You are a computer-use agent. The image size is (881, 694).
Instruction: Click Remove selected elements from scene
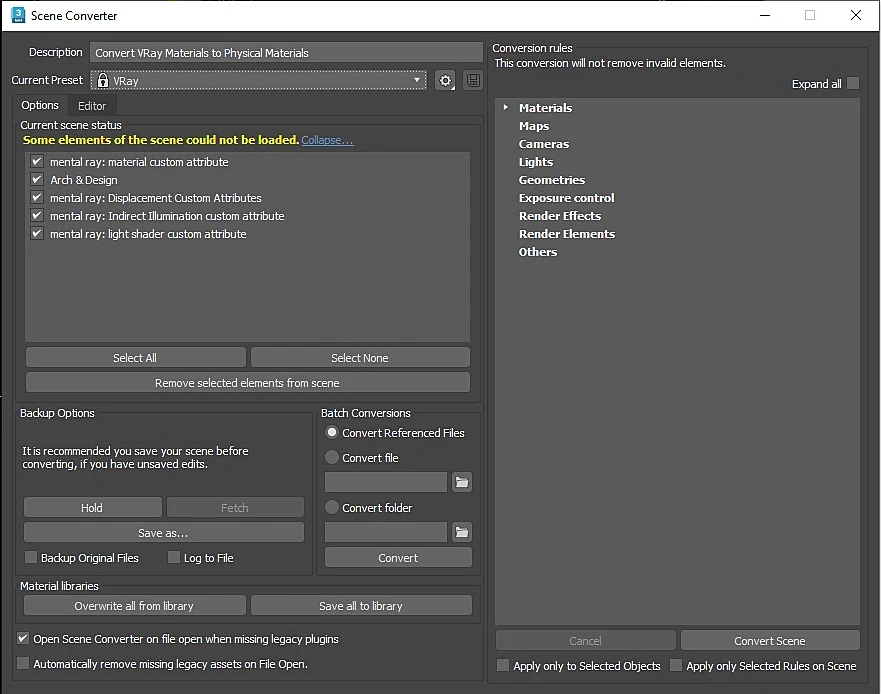click(248, 383)
